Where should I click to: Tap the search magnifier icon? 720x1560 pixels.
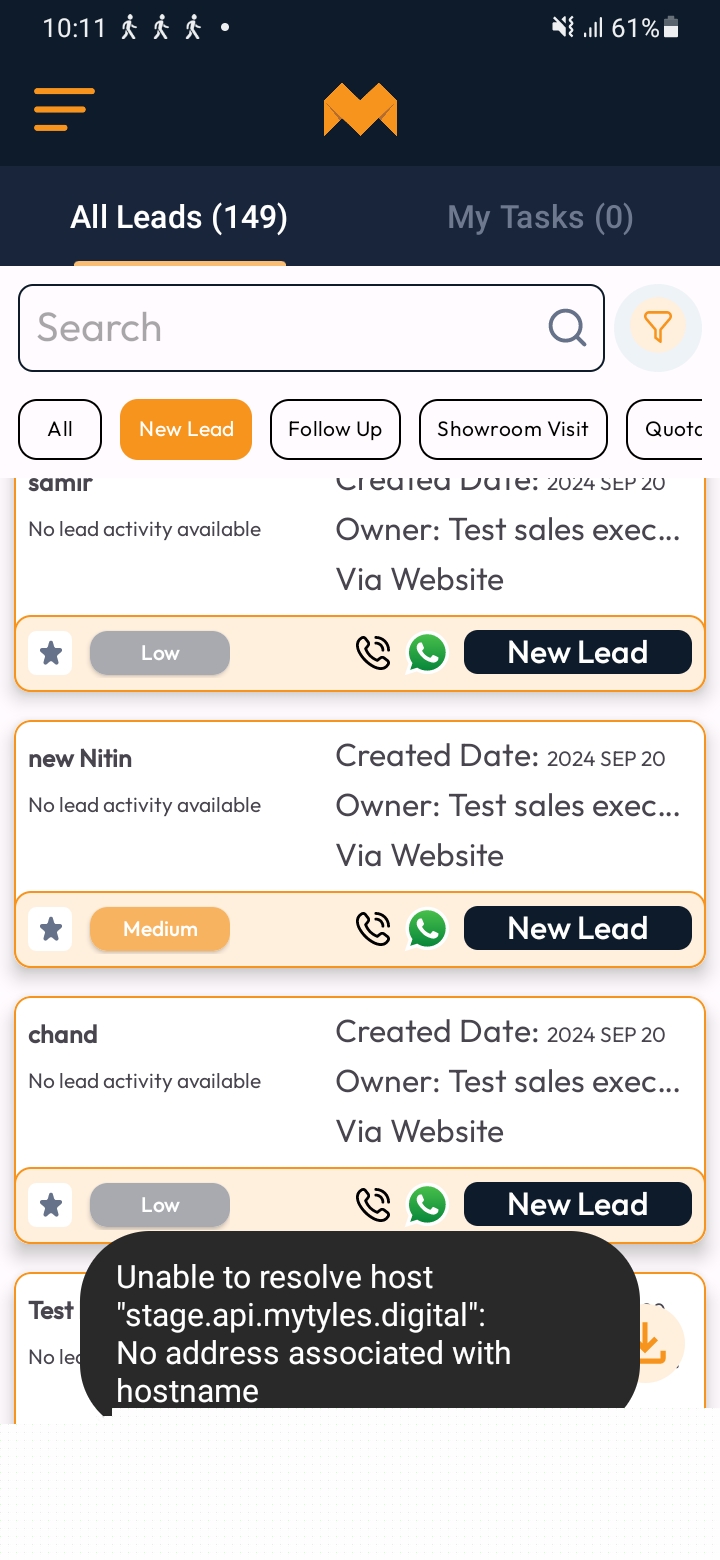567,327
